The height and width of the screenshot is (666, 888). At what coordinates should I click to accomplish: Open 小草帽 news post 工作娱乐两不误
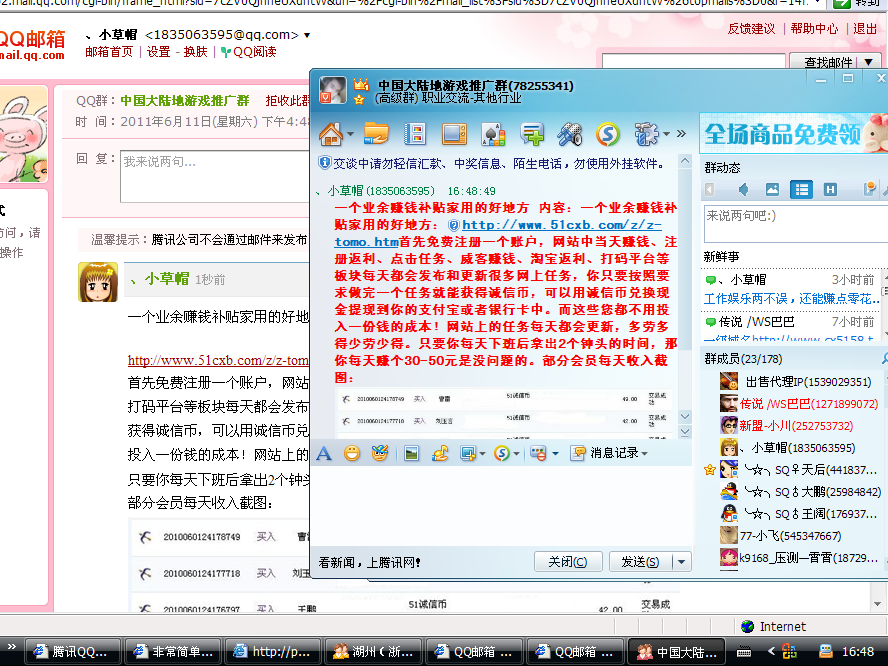tap(791, 298)
